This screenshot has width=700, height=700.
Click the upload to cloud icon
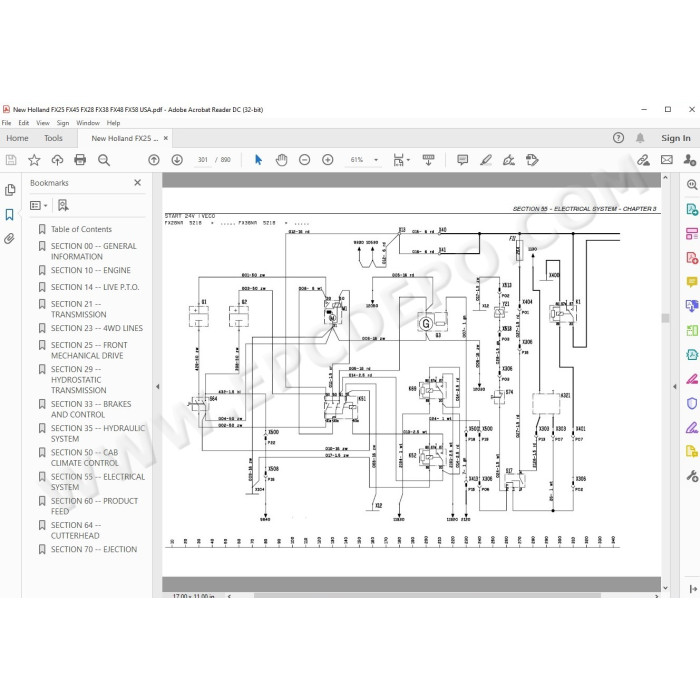coord(57,160)
